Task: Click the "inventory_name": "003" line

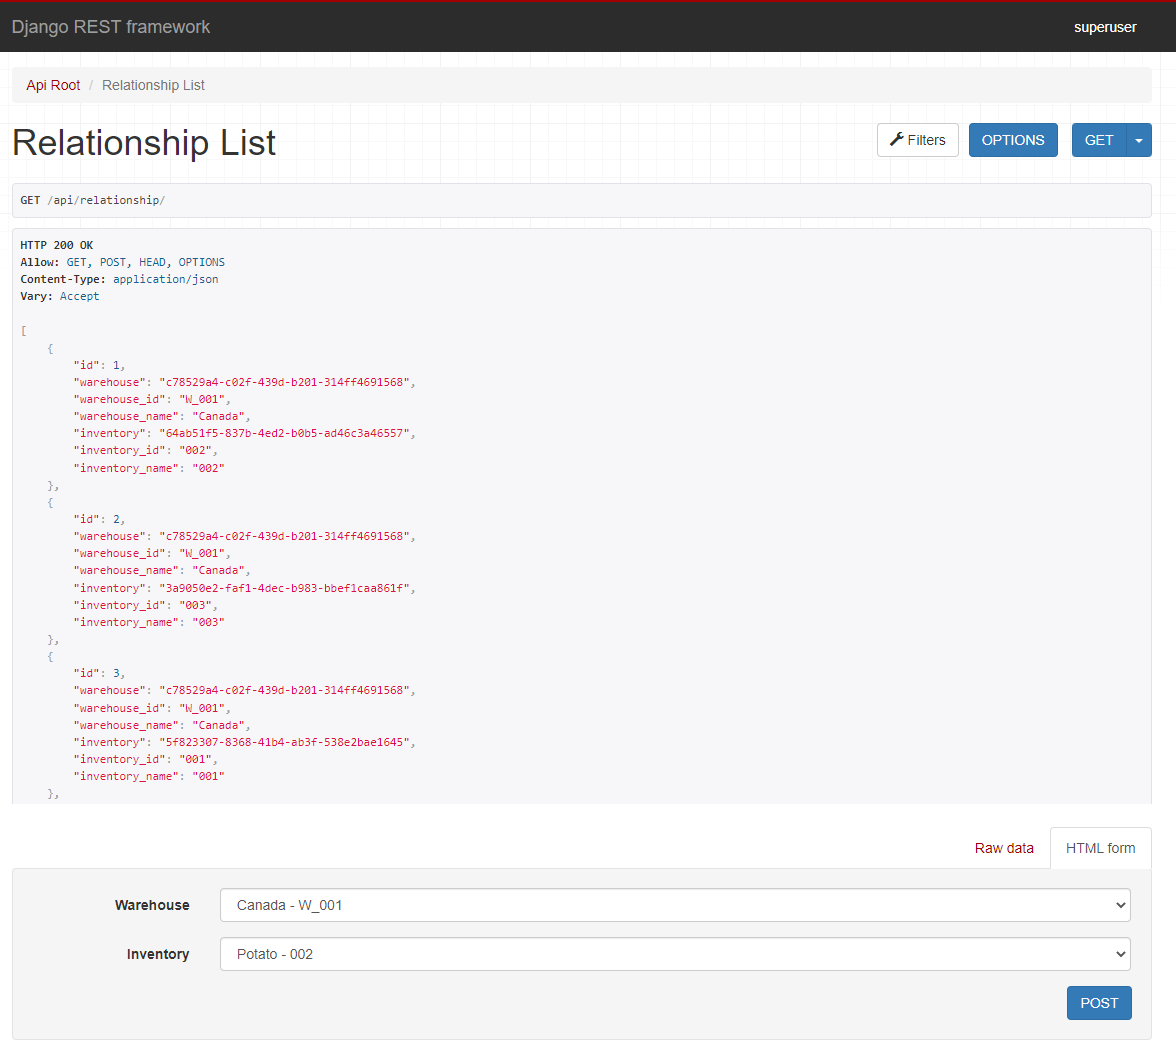Action: (x=149, y=622)
